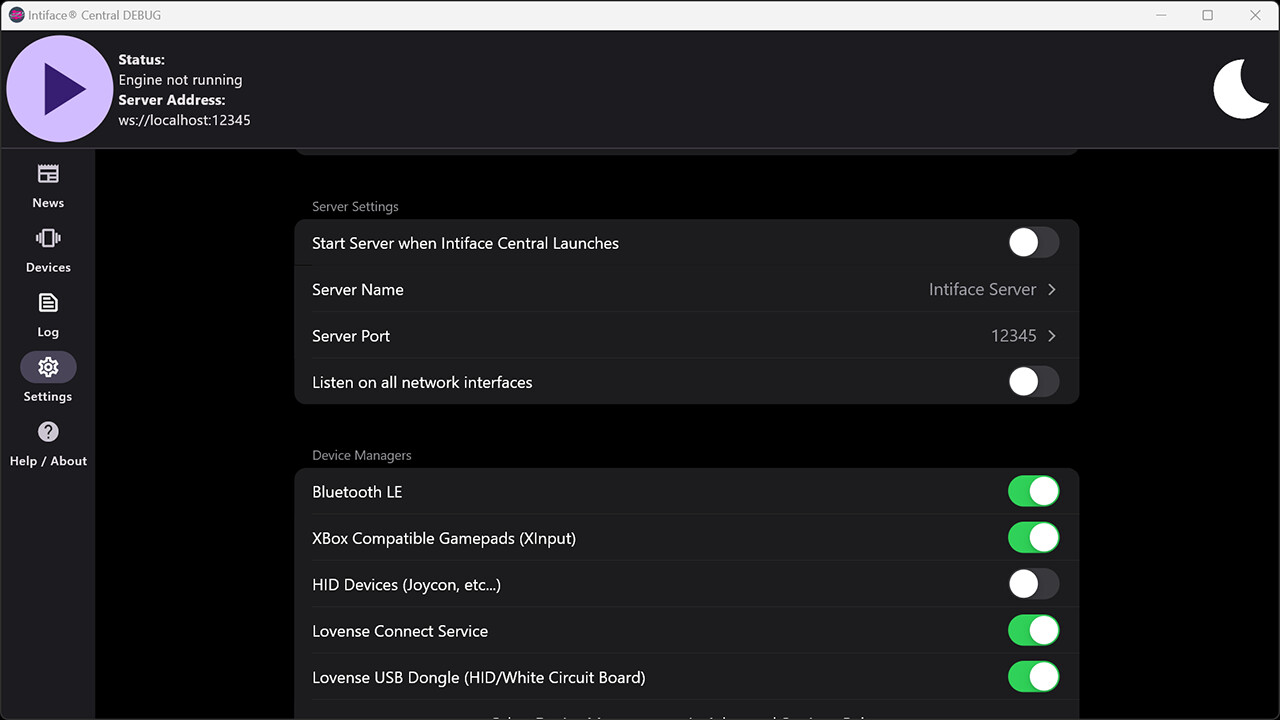Click the ws://localhost:12345 server address
The image size is (1280, 720).
[x=184, y=120]
